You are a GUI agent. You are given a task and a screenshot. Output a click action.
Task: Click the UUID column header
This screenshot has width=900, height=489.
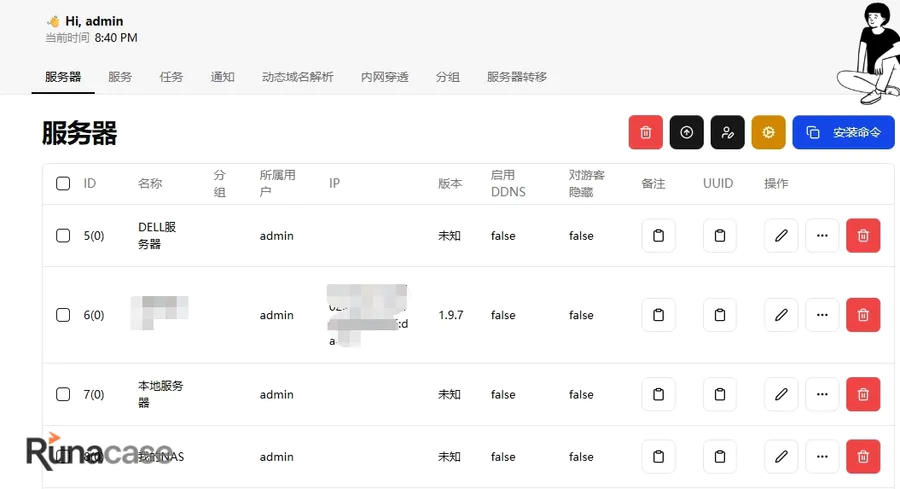[718, 183]
